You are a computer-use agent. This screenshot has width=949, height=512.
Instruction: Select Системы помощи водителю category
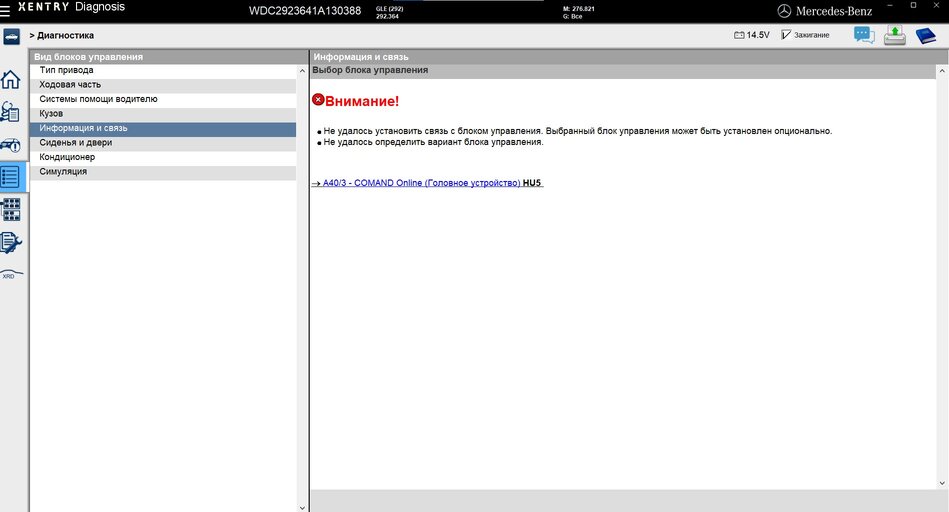point(163,99)
